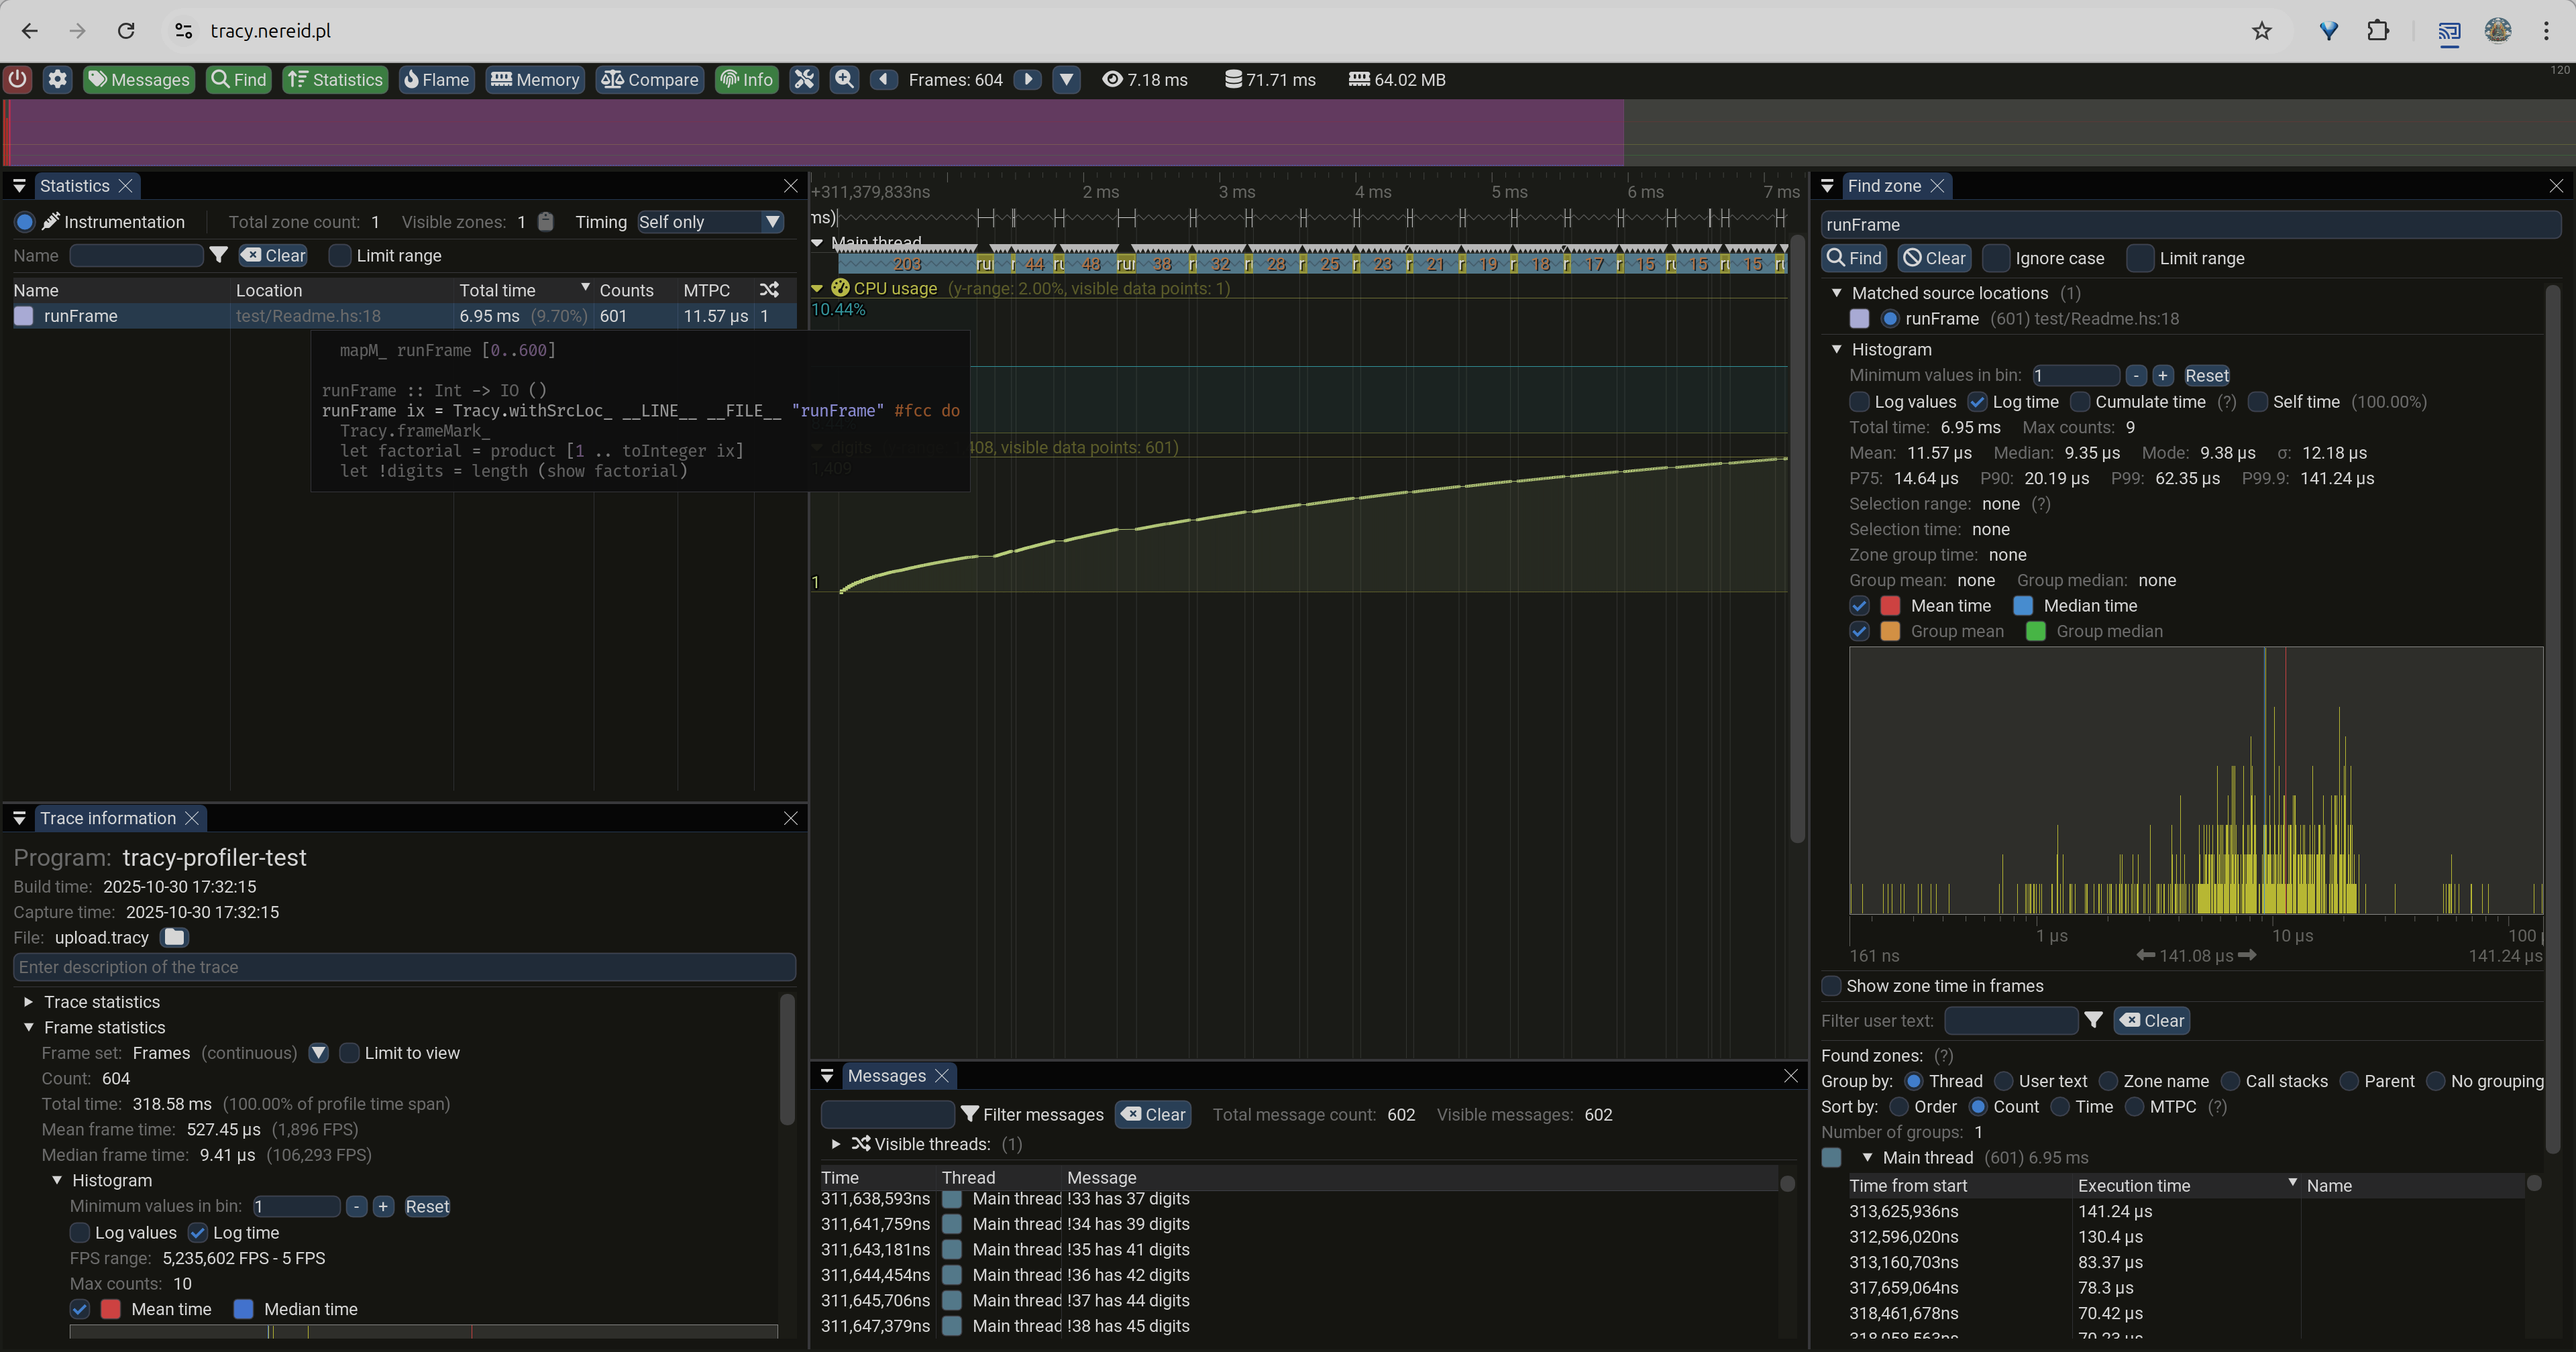Screen dimensions: 2576x1352
Task: Click the Find button in Find zone
Action: pos(1854,258)
